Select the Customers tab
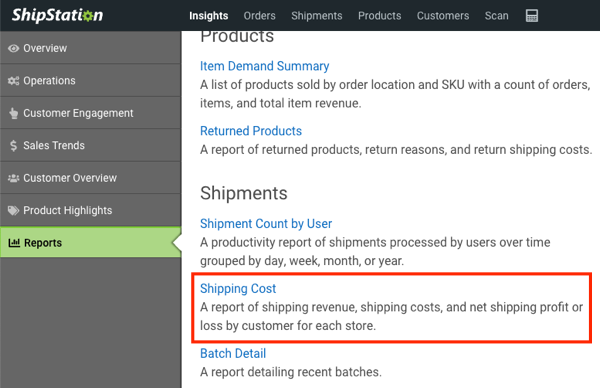This screenshot has width=600, height=388. coord(443,16)
